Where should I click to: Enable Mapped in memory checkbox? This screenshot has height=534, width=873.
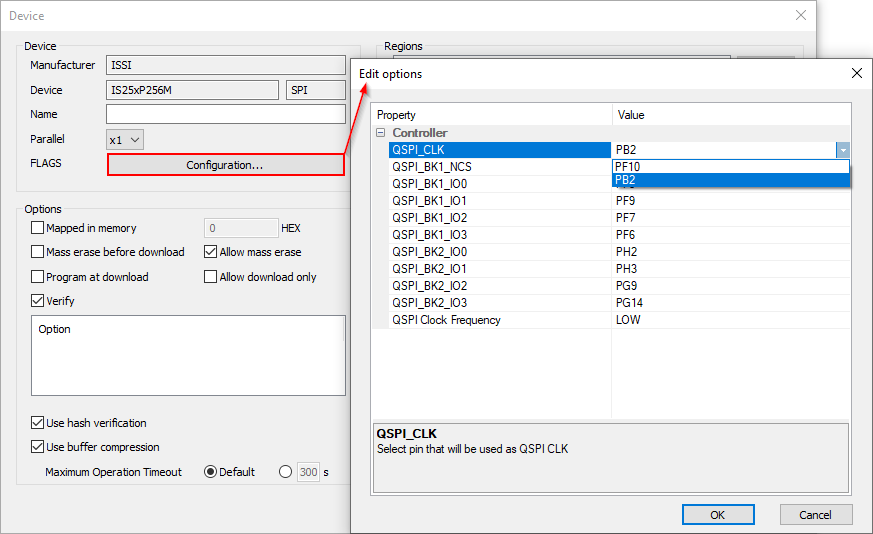pyautogui.click(x=38, y=228)
